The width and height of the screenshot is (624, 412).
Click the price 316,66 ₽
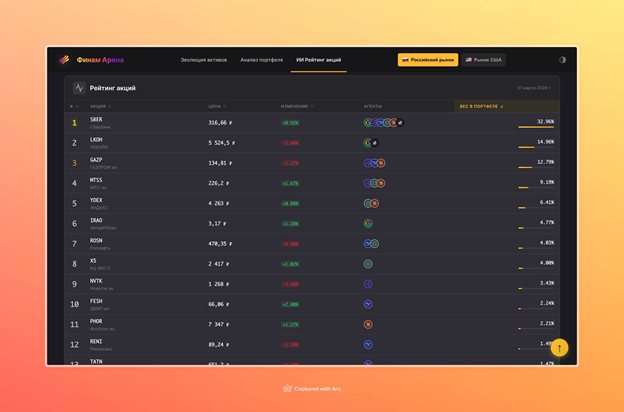(x=220, y=123)
